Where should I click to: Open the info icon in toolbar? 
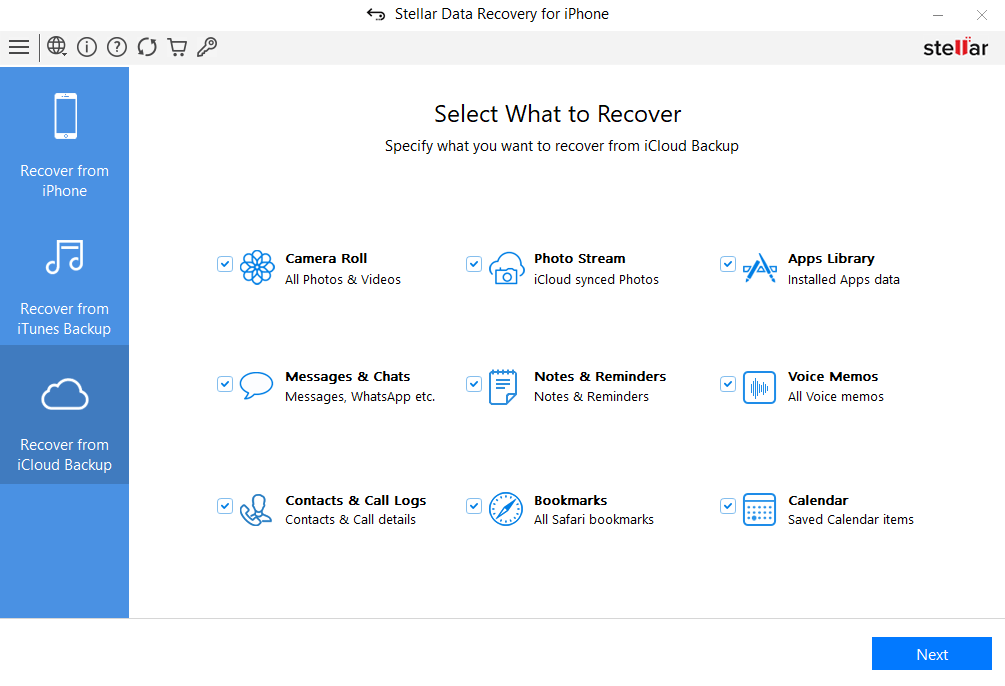pos(87,47)
